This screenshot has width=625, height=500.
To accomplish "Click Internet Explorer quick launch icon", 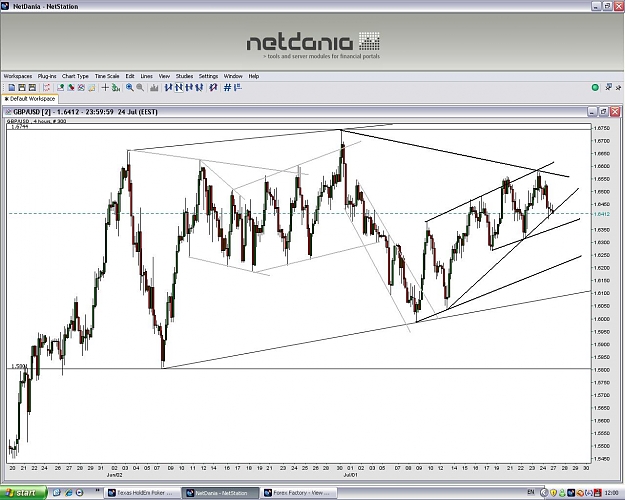I will [68, 493].
